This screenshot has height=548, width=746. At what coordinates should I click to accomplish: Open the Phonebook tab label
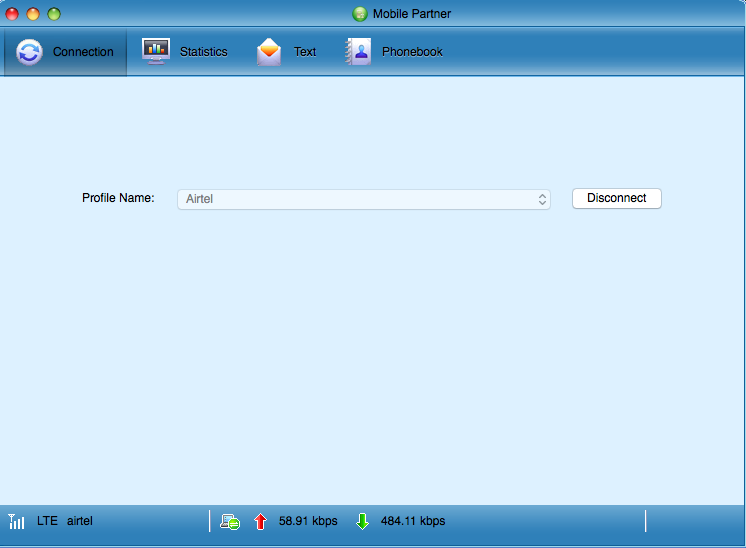click(x=412, y=52)
